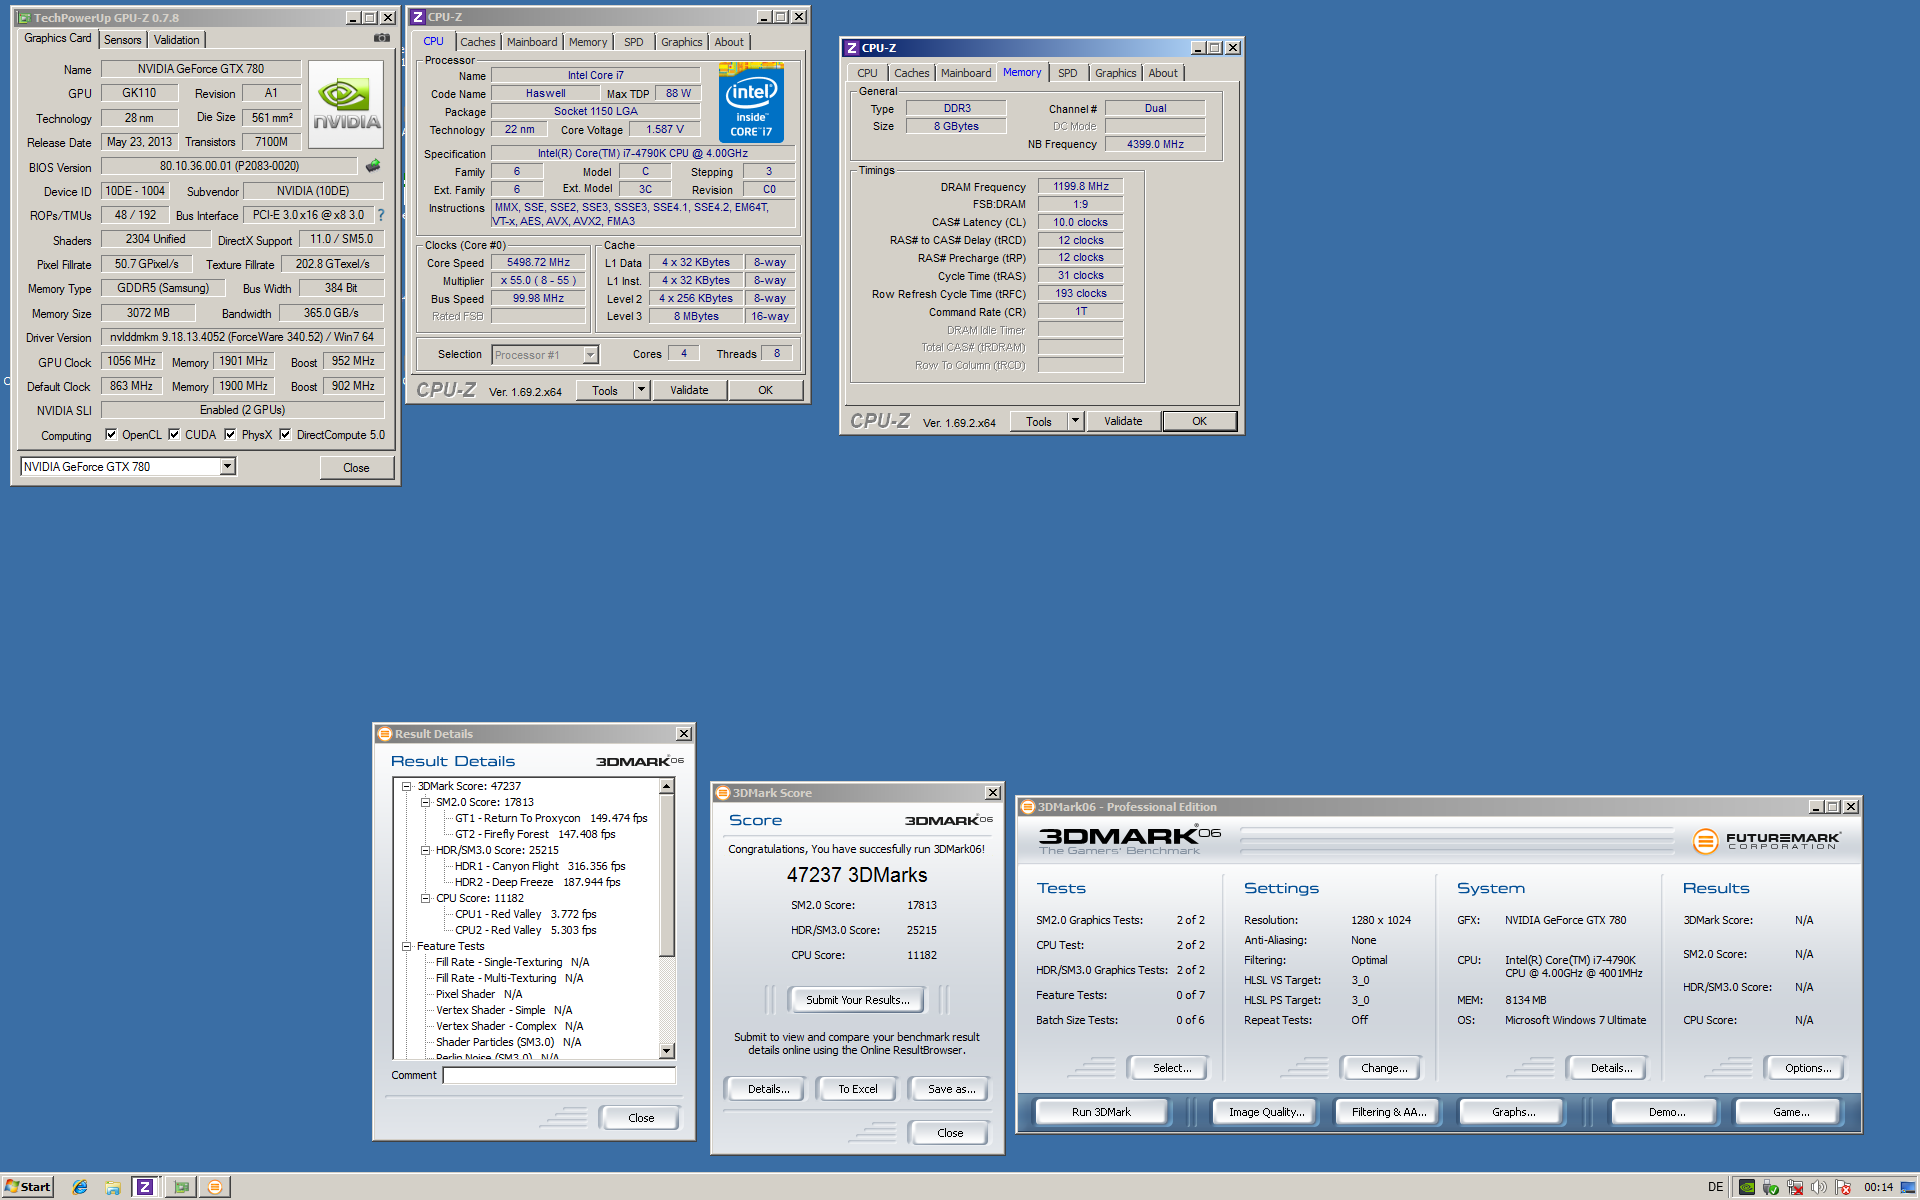Select HDR2 - Deep Freeze row
Screen dimensions: 1920x1200
(x=537, y=882)
